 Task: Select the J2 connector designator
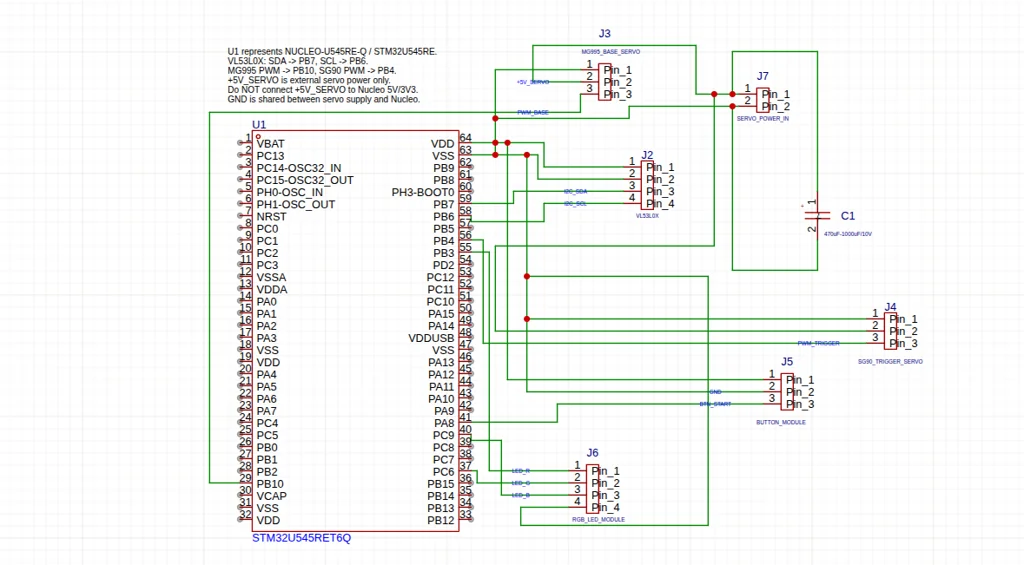[647, 155]
